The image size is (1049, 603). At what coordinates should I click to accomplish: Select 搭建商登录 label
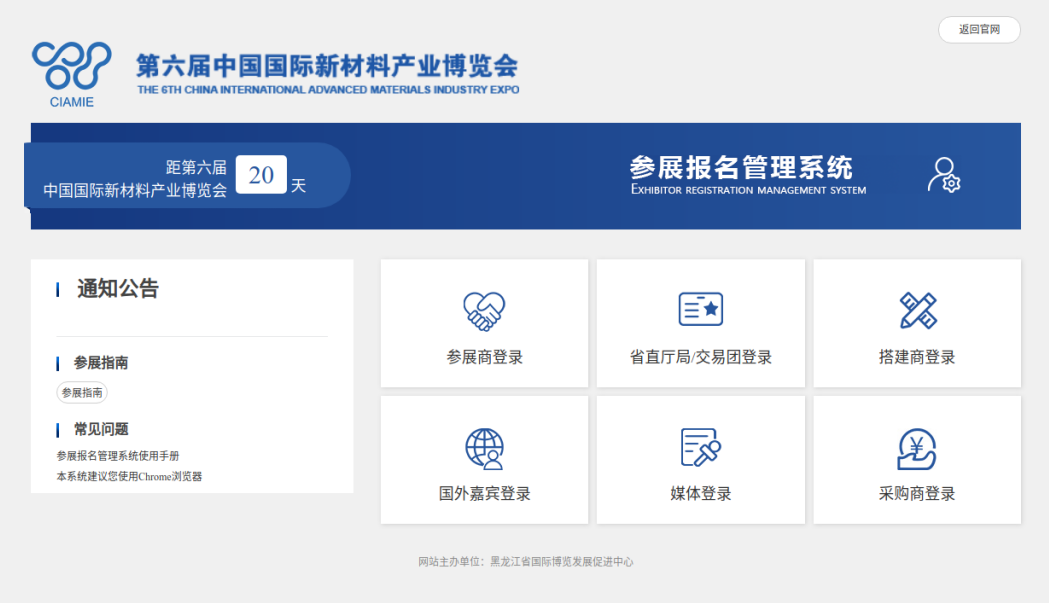[x=917, y=357]
